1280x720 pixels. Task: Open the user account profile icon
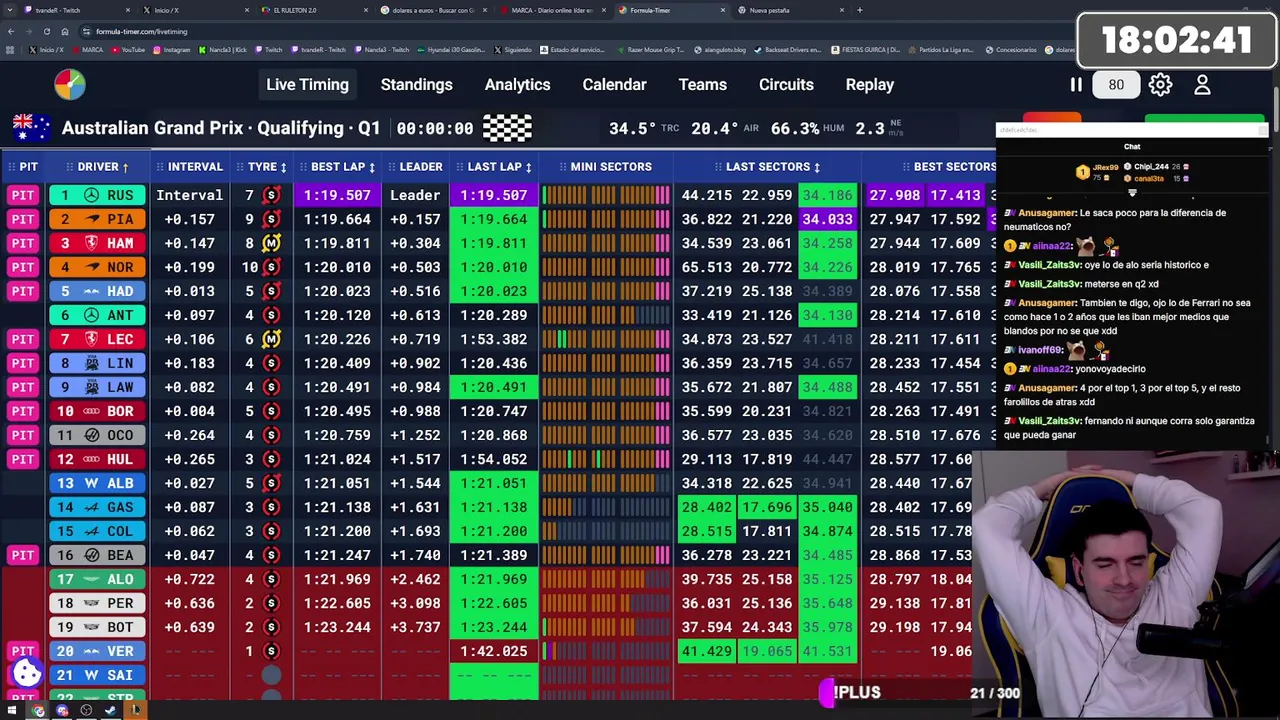[x=1202, y=85]
